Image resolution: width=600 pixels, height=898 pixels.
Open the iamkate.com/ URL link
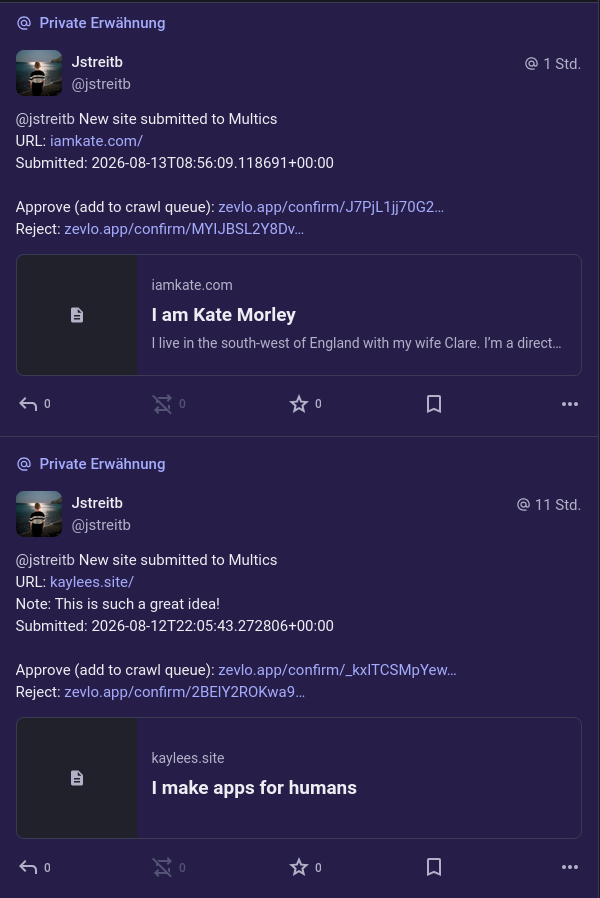point(96,141)
